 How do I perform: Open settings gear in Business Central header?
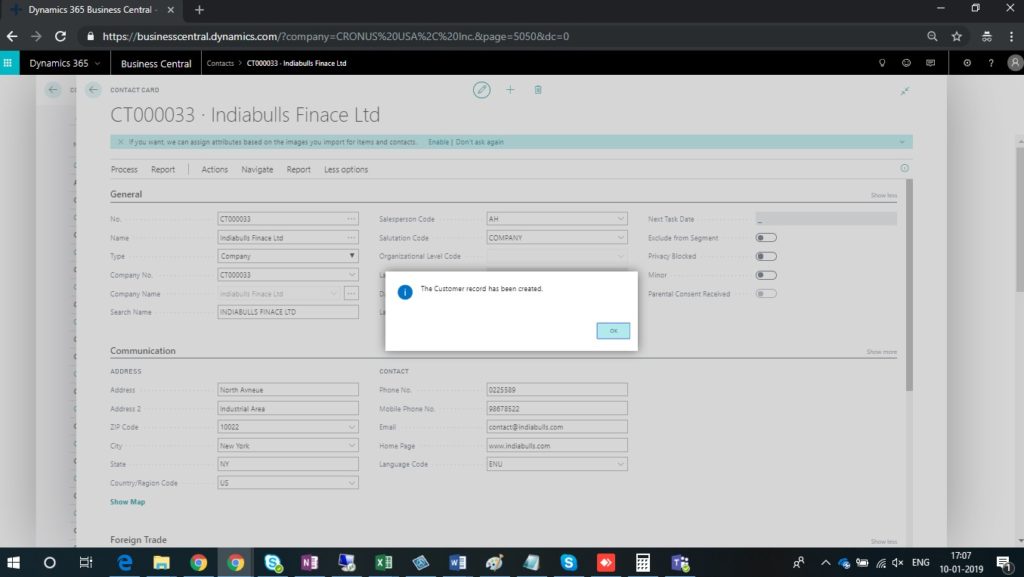click(x=967, y=63)
